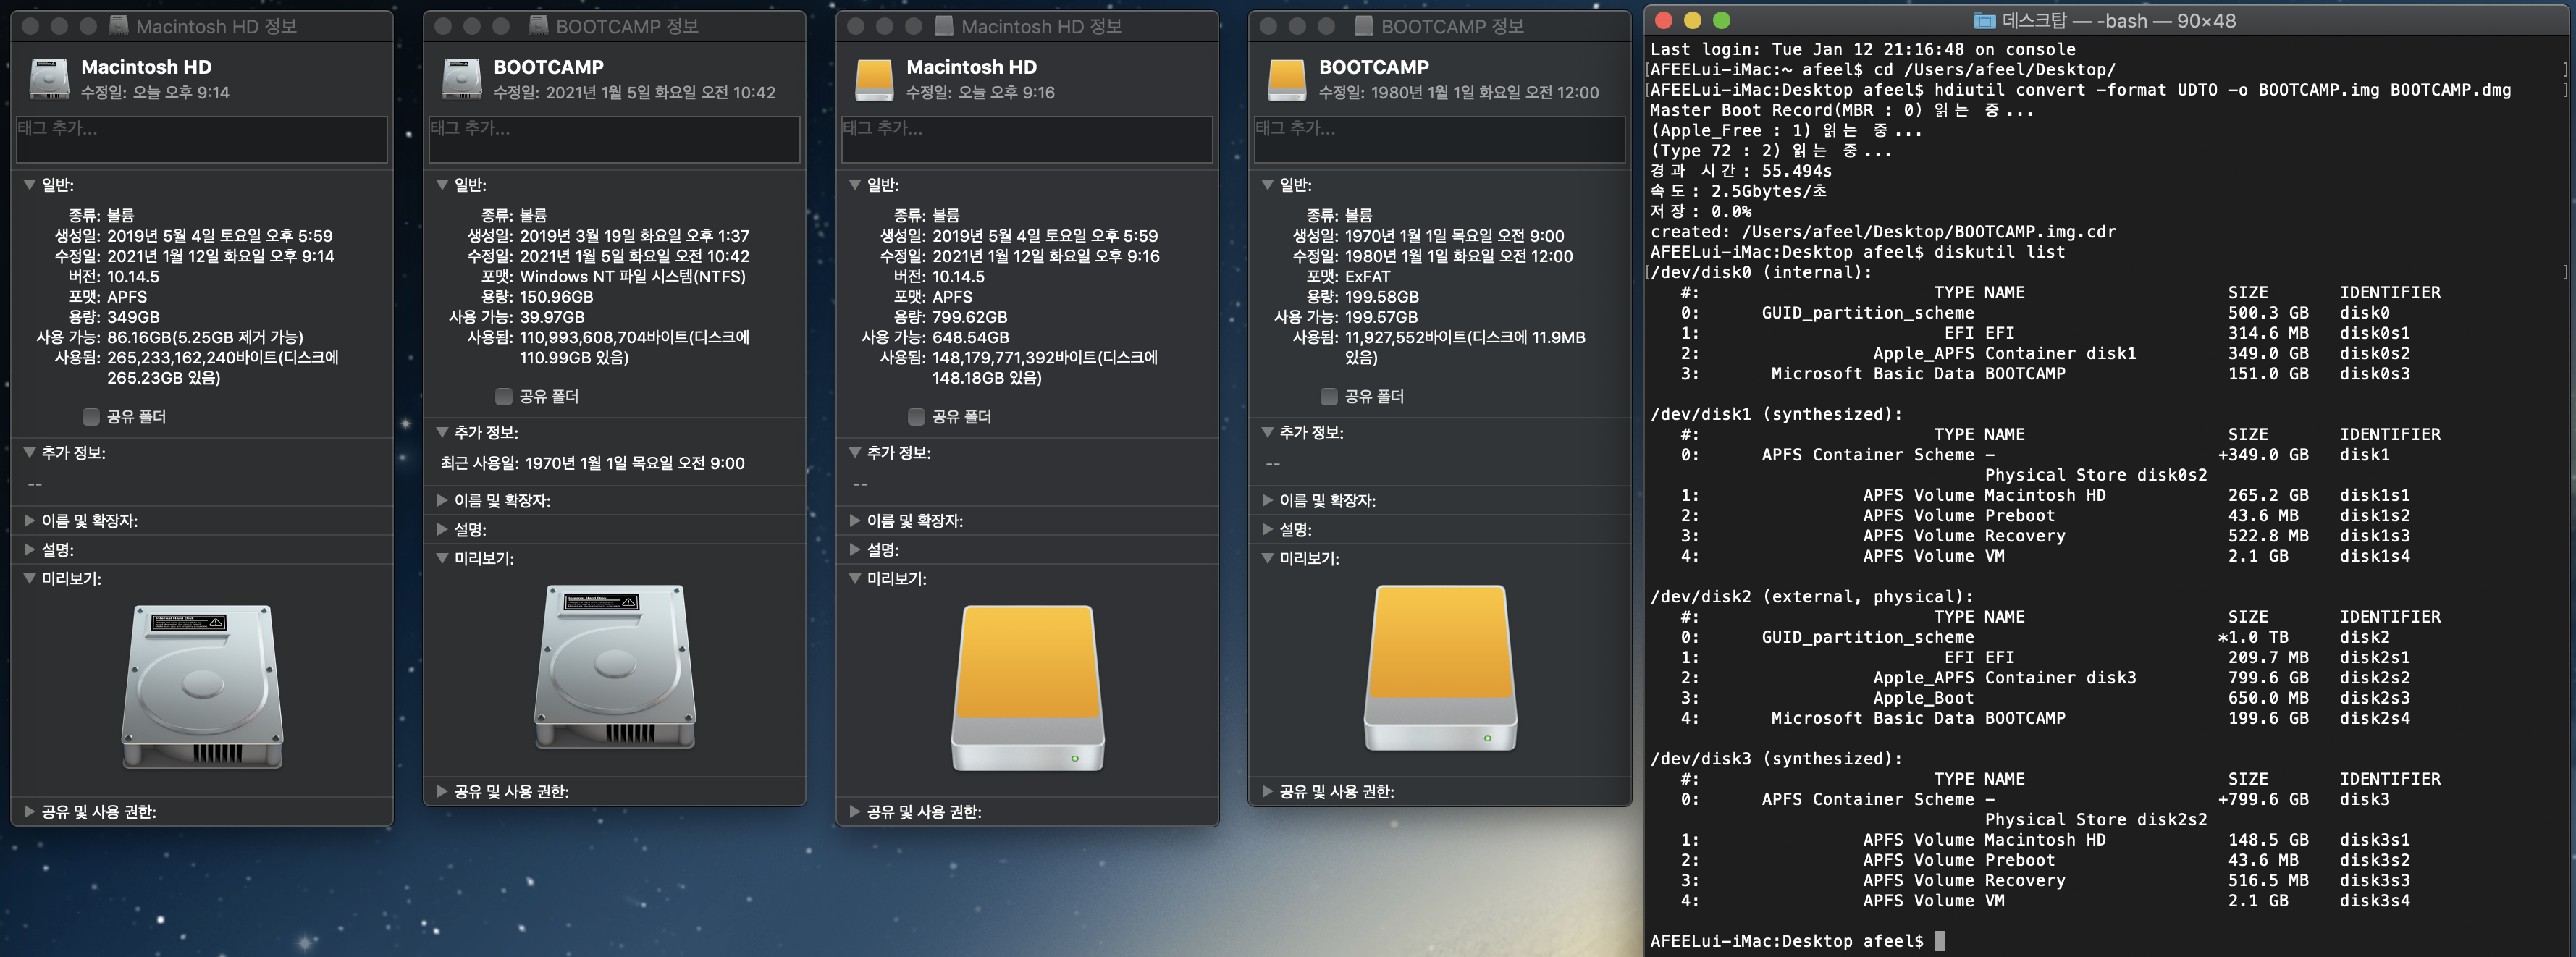2576x957 pixels.
Task: Click the gray BOOTCAMP header drive icon
Action: 462,79
